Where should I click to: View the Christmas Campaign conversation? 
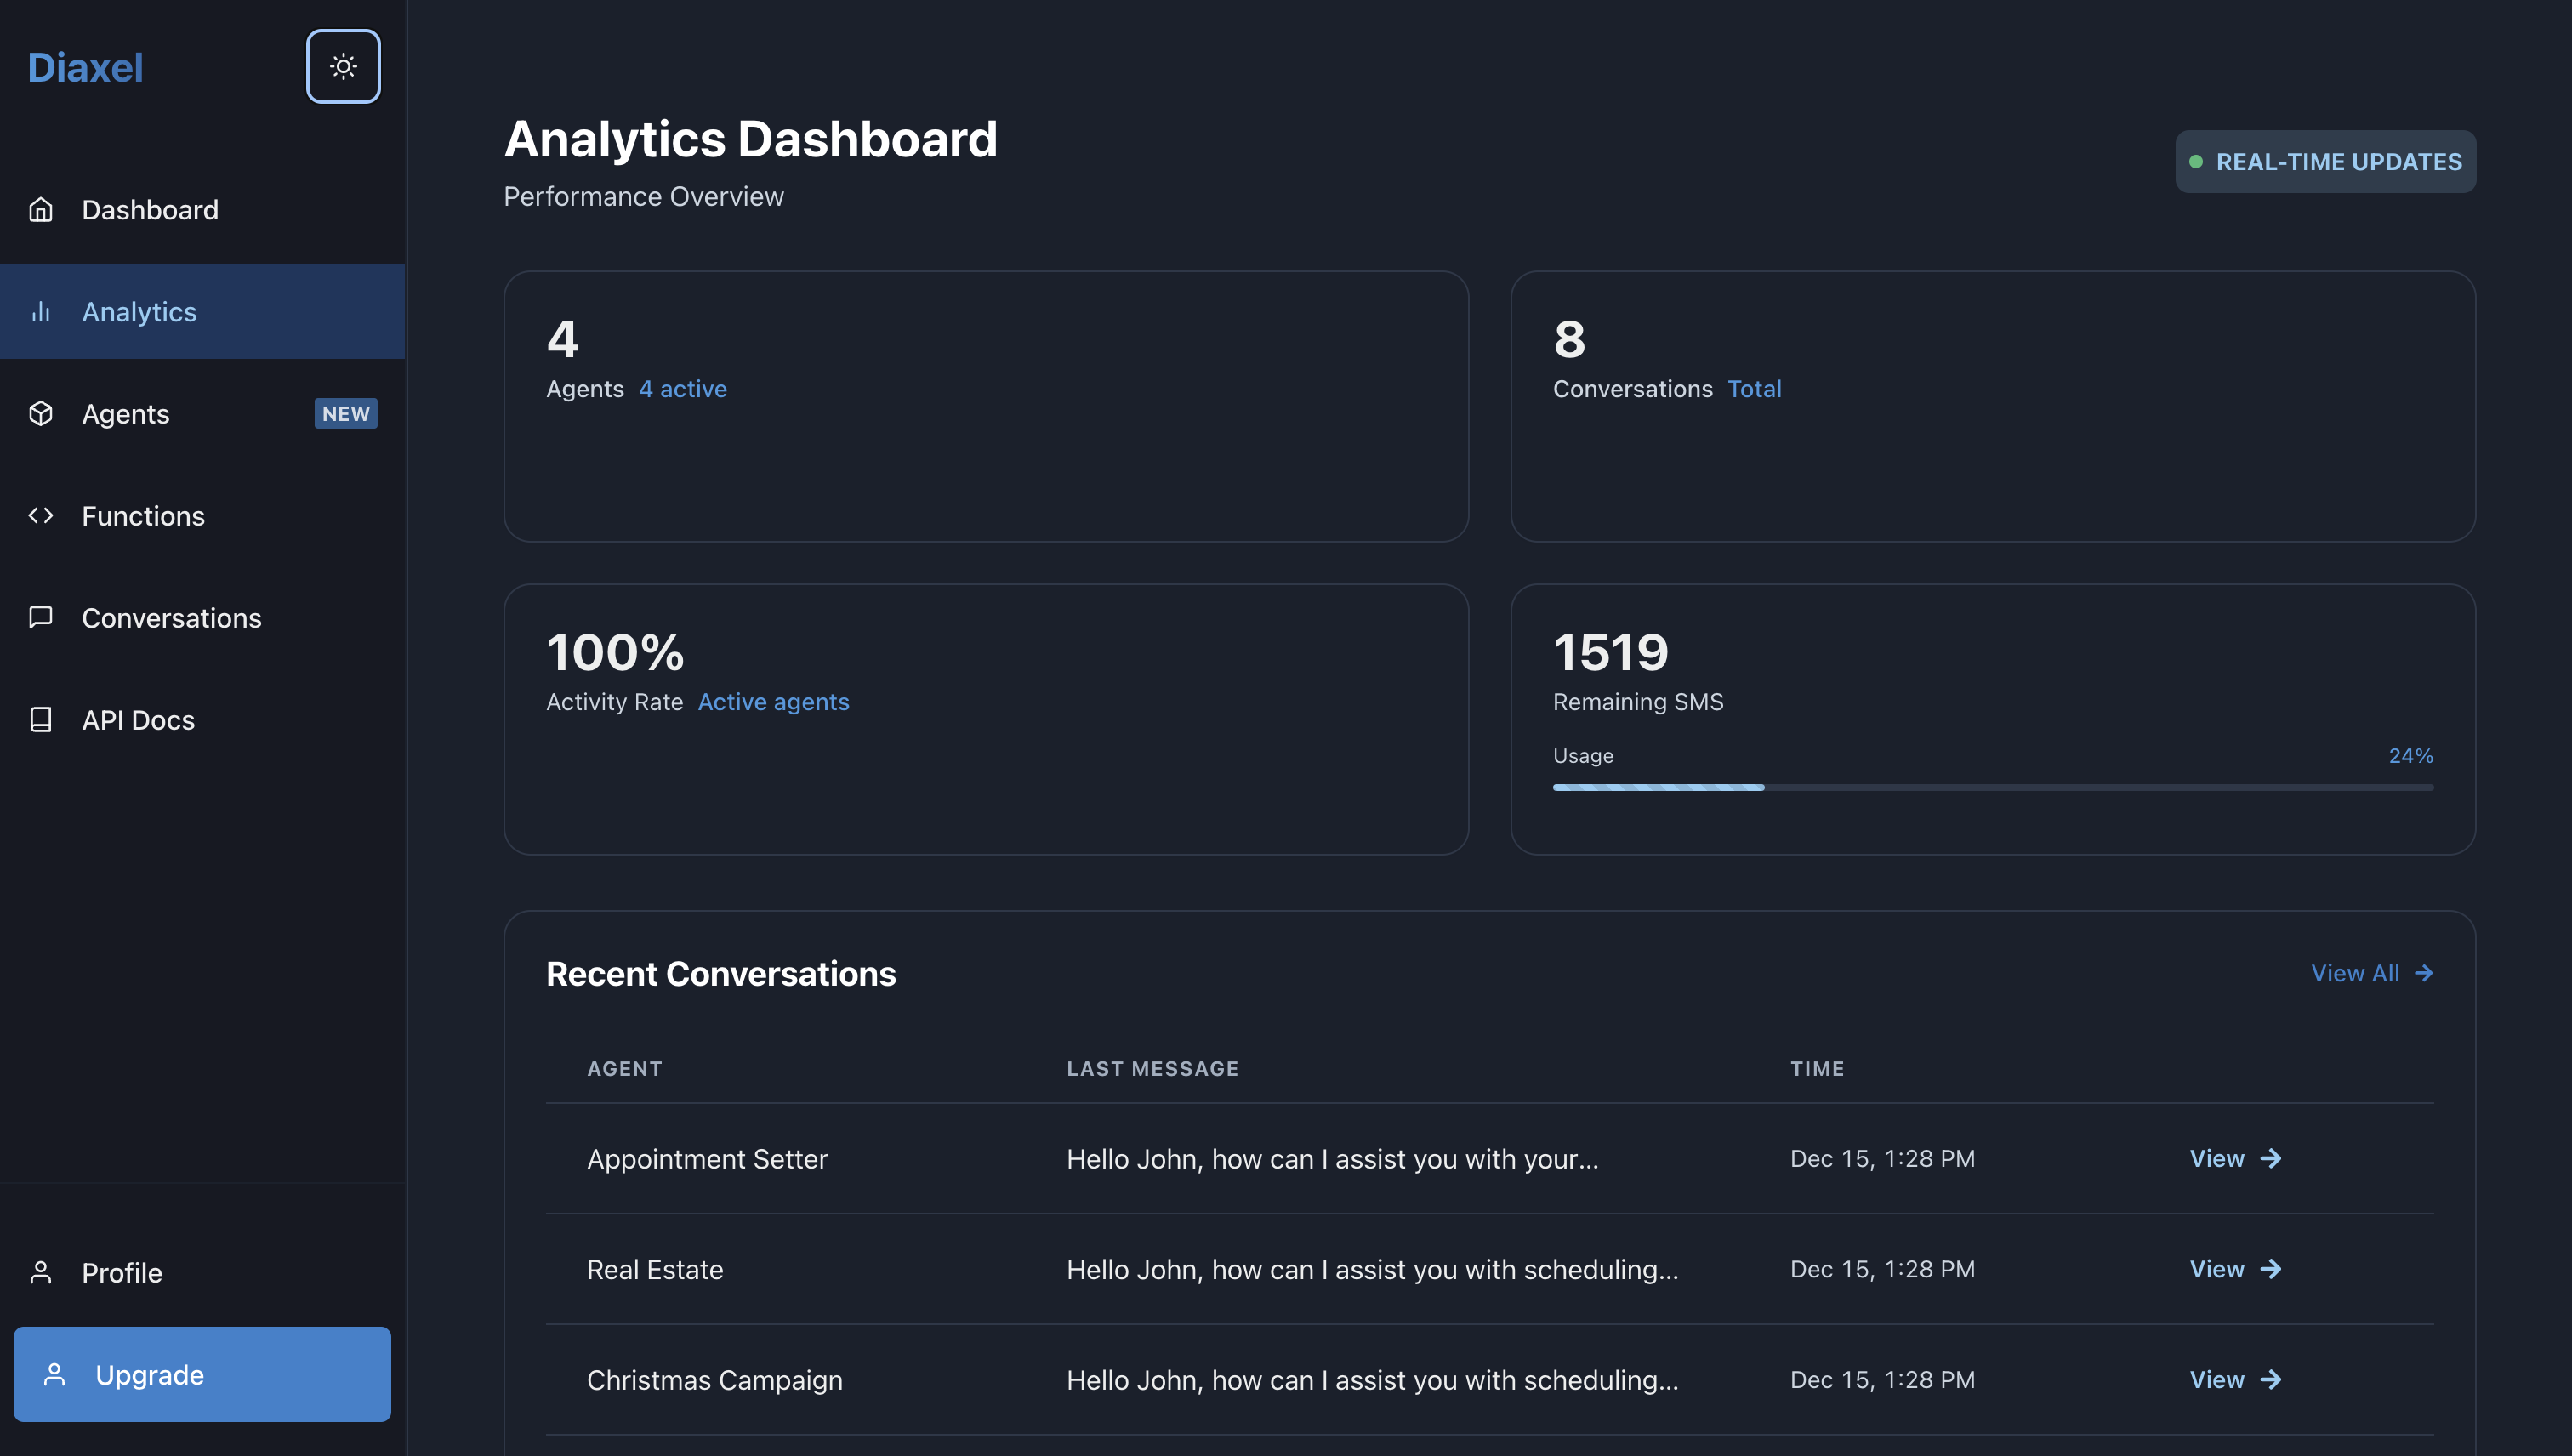coord(2235,1379)
